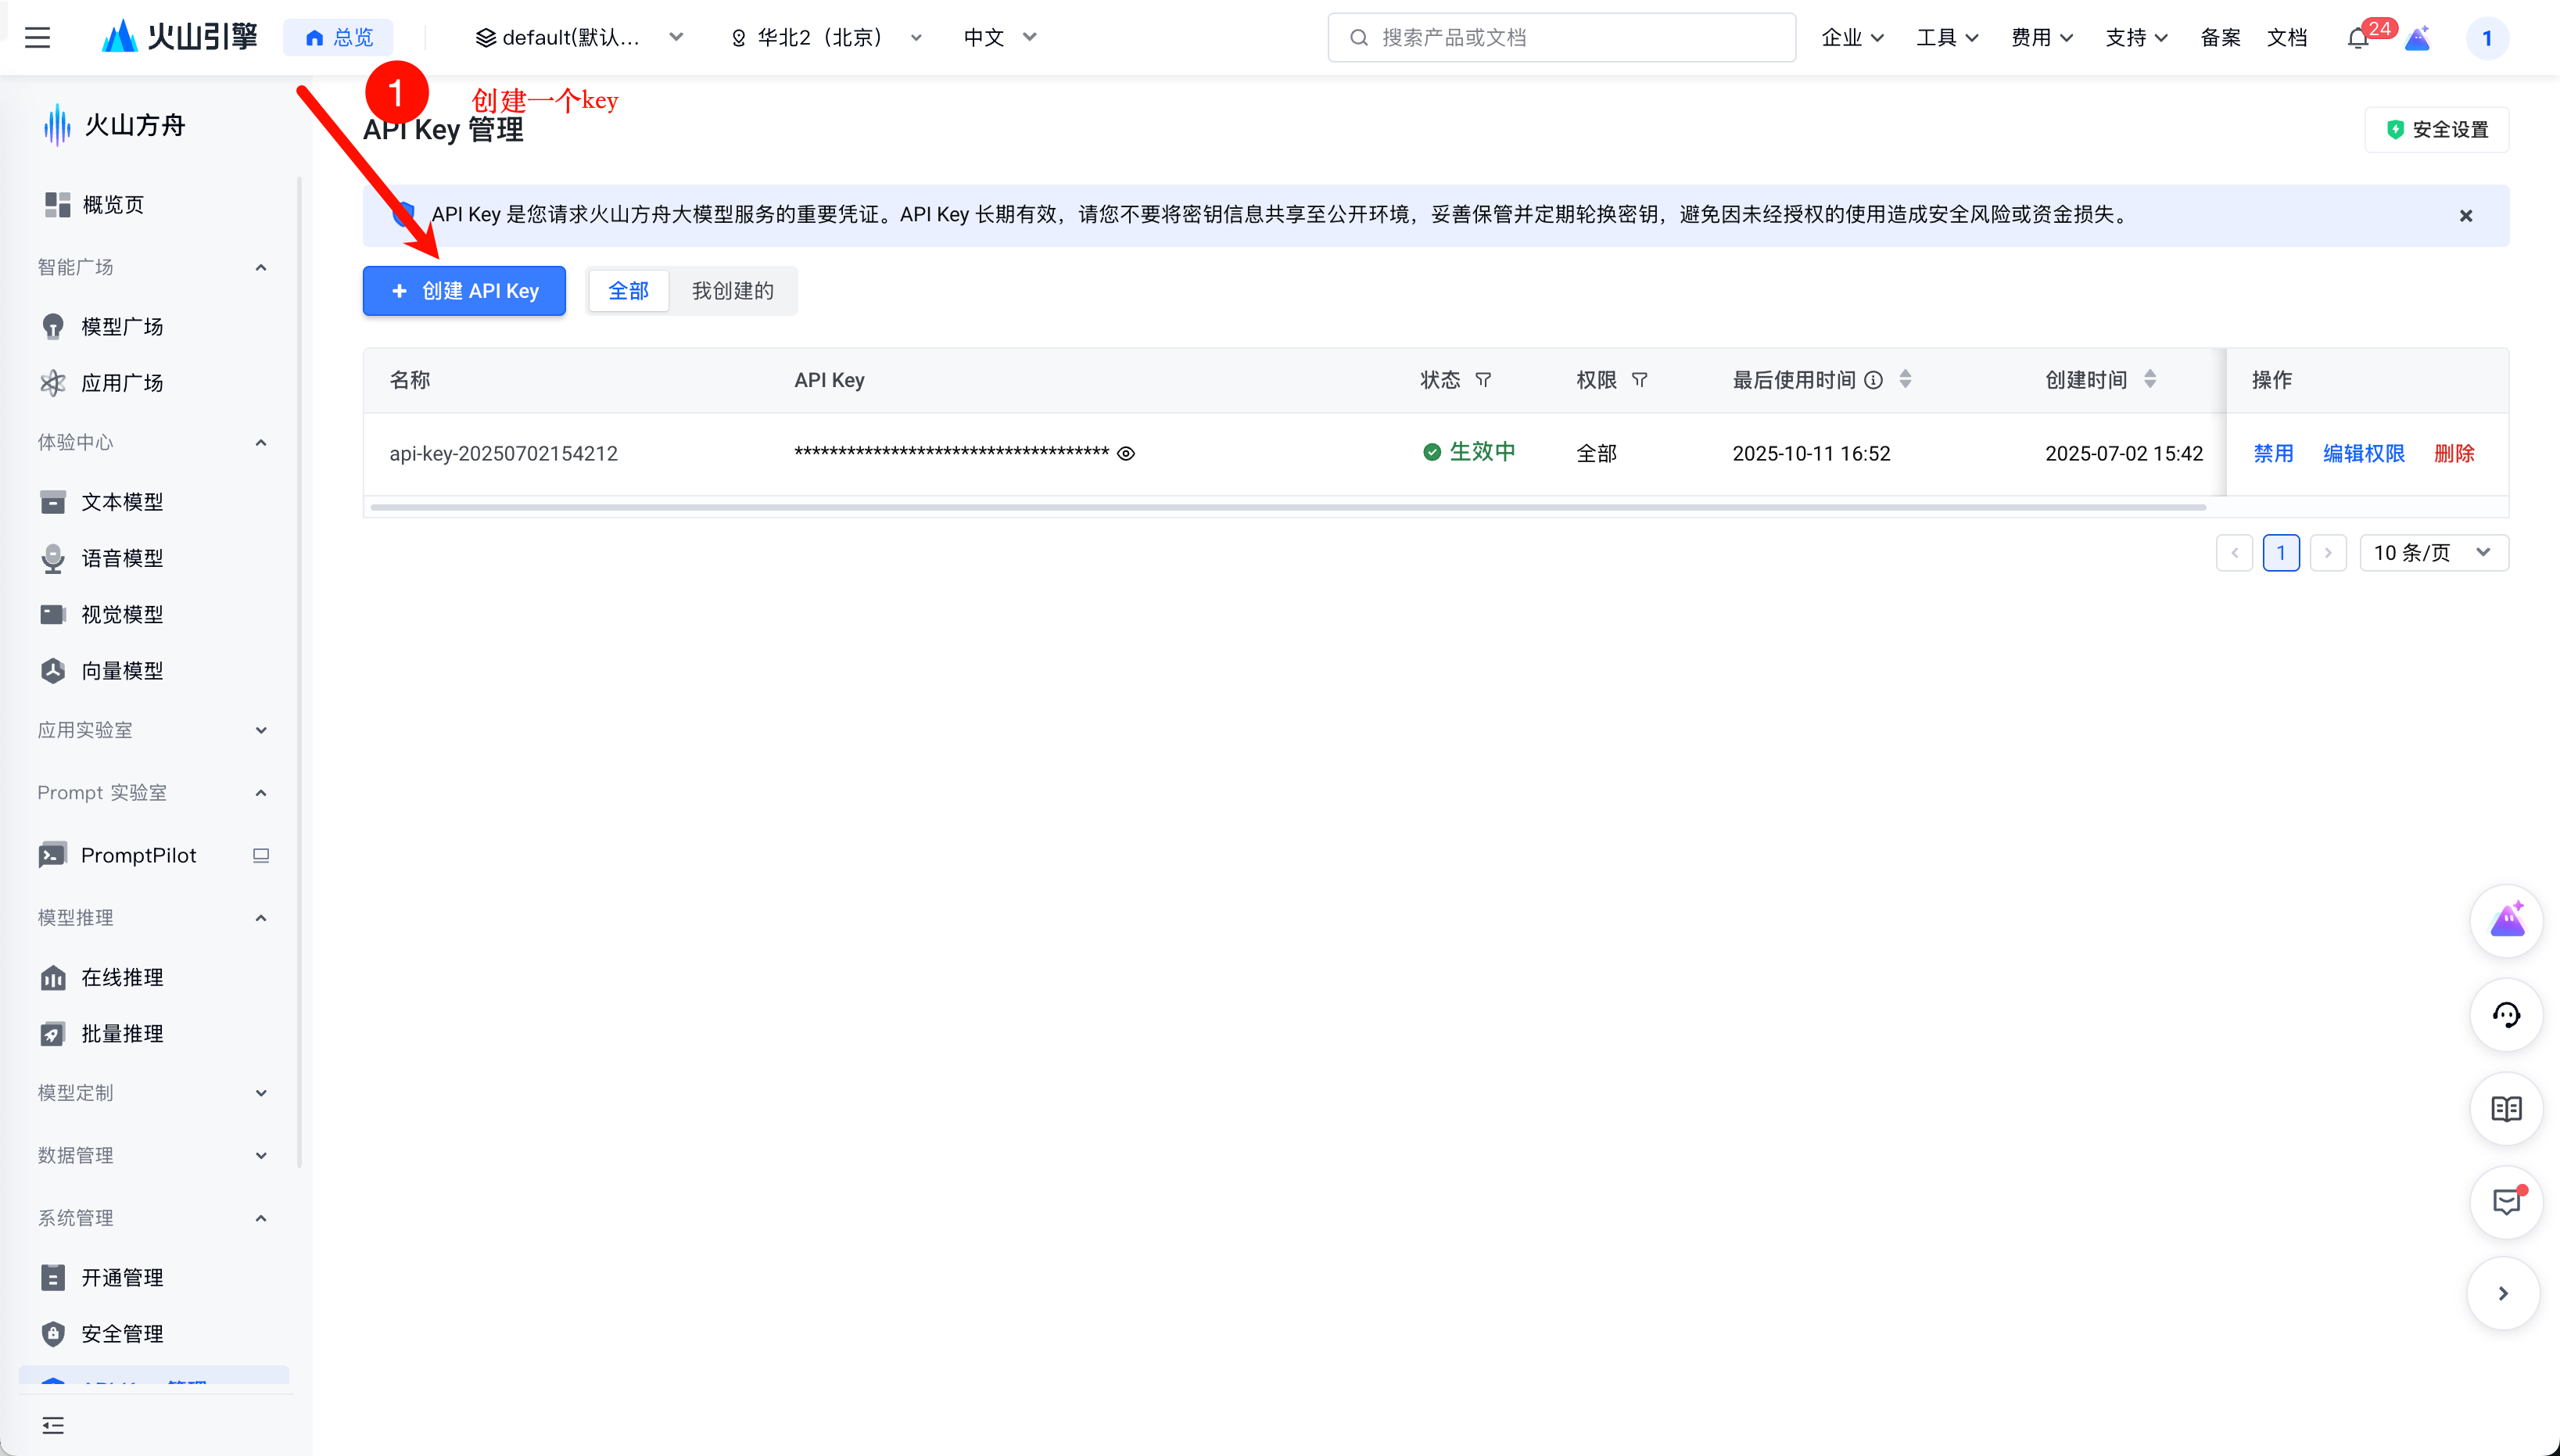Screen dimensions: 2560x1456
Task: Click last-used-time info icon
Action: point(1874,380)
